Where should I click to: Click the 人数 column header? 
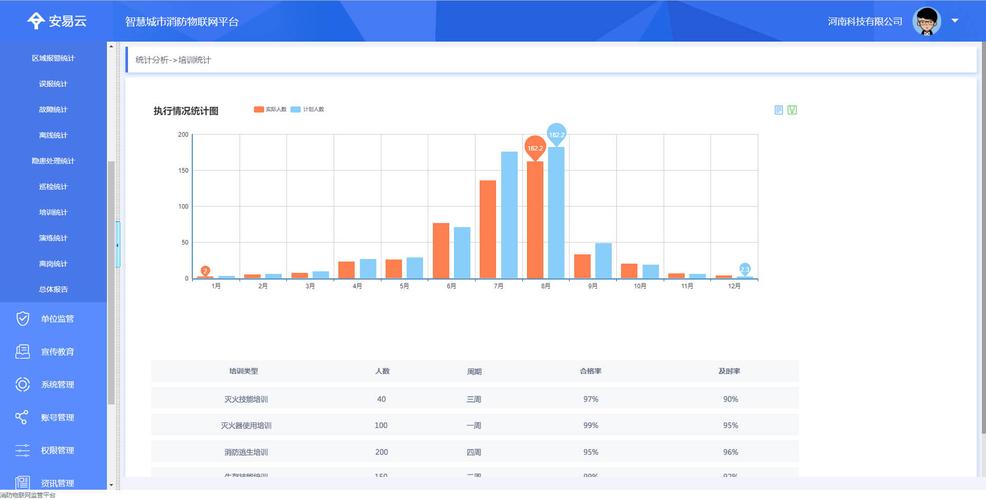pos(382,371)
